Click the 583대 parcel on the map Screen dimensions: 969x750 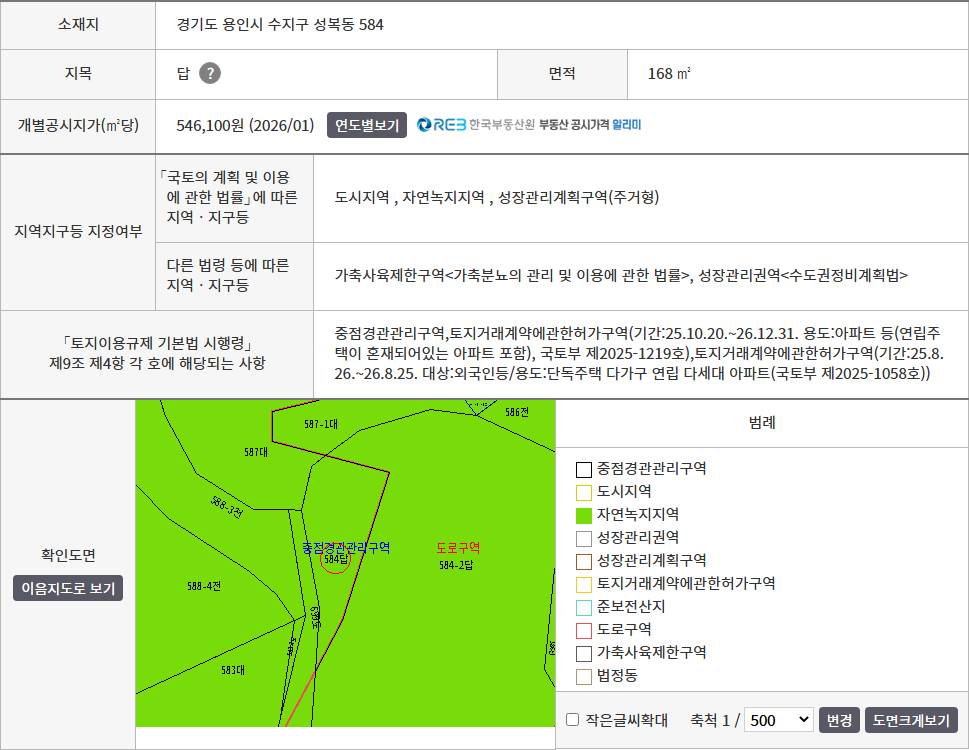(x=233, y=670)
